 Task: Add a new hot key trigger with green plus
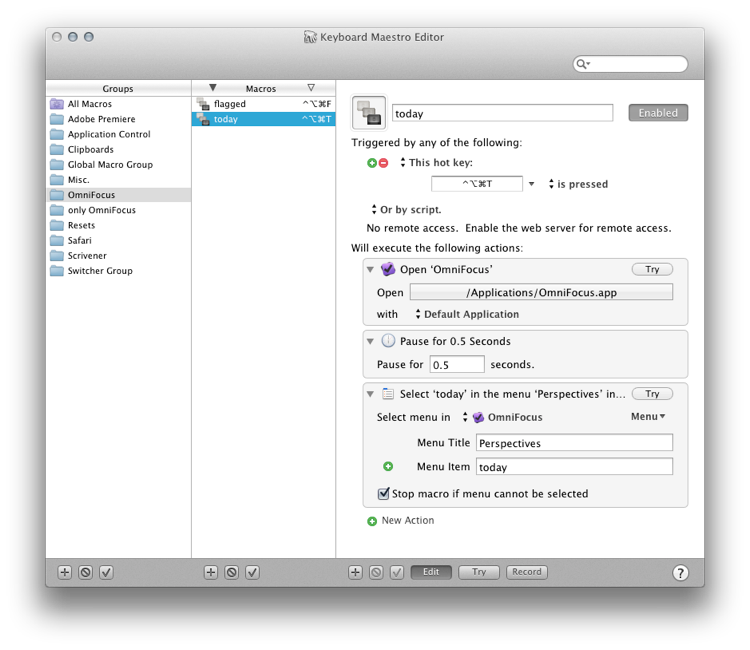point(372,163)
